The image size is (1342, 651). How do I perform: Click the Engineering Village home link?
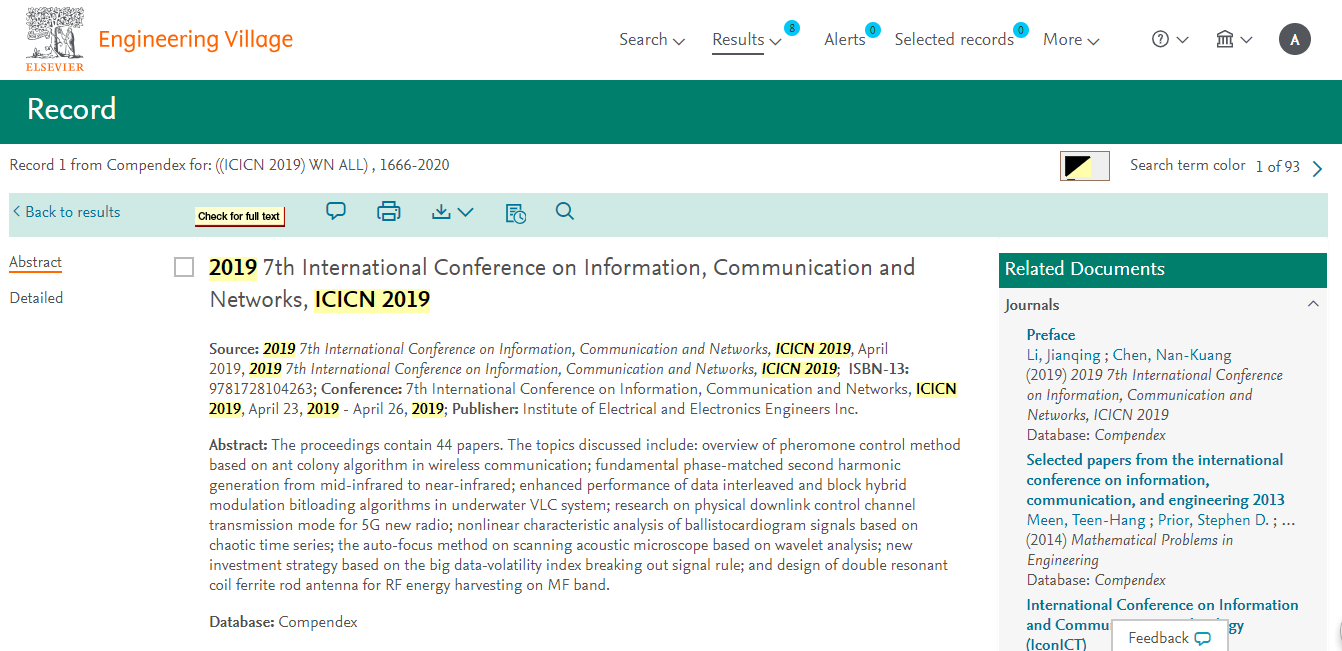click(x=196, y=40)
